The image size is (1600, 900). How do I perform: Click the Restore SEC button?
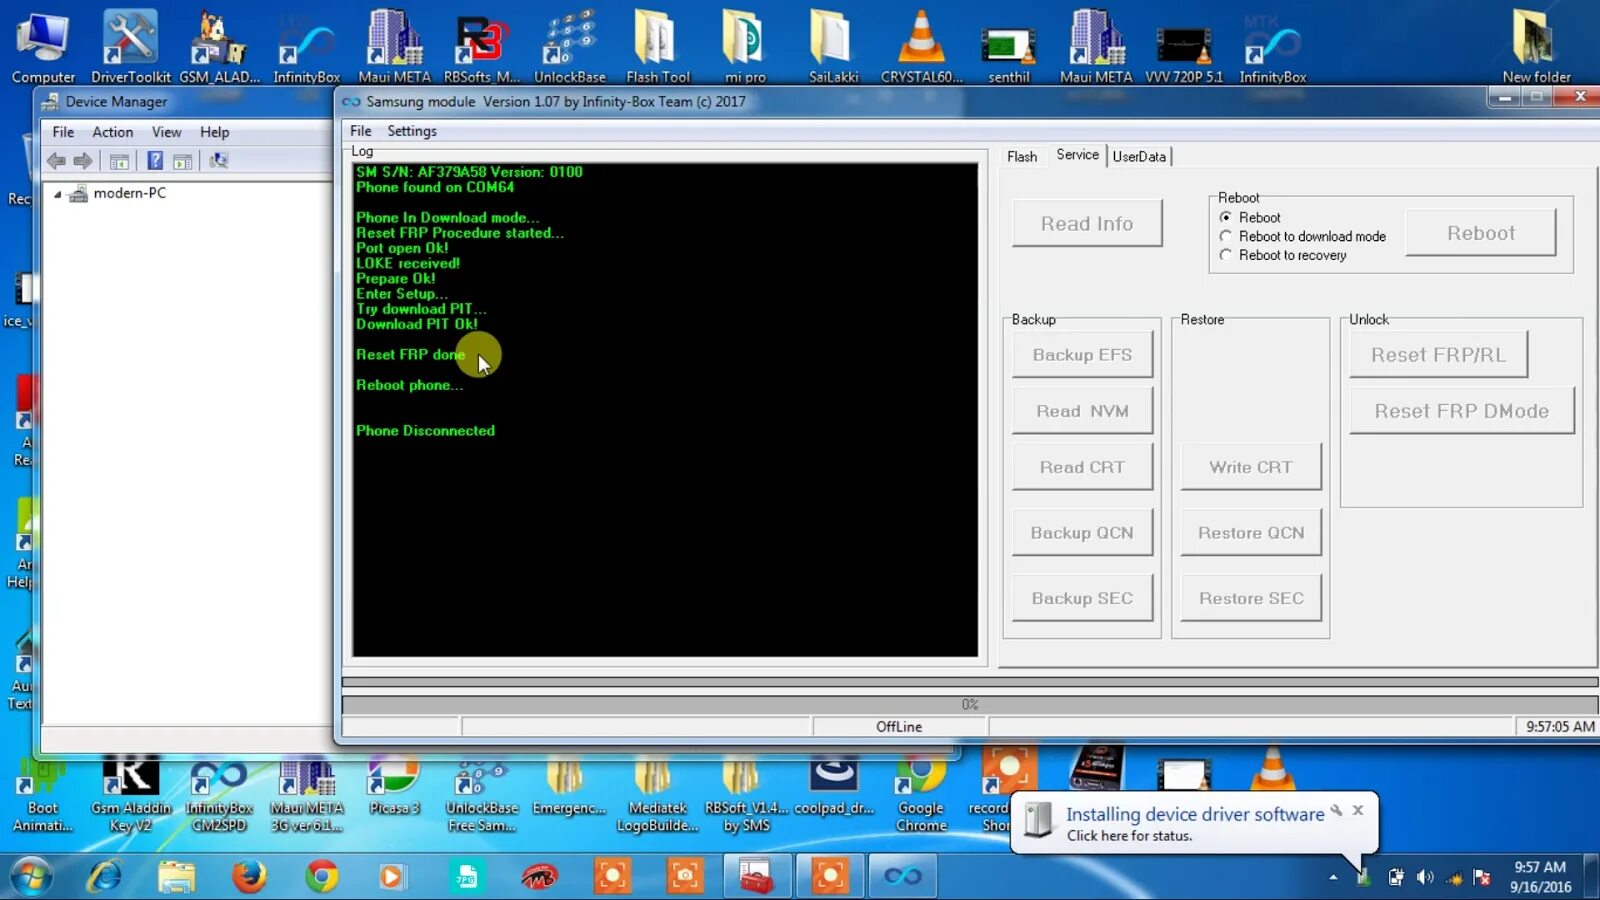pyautogui.click(x=1251, y=598)
